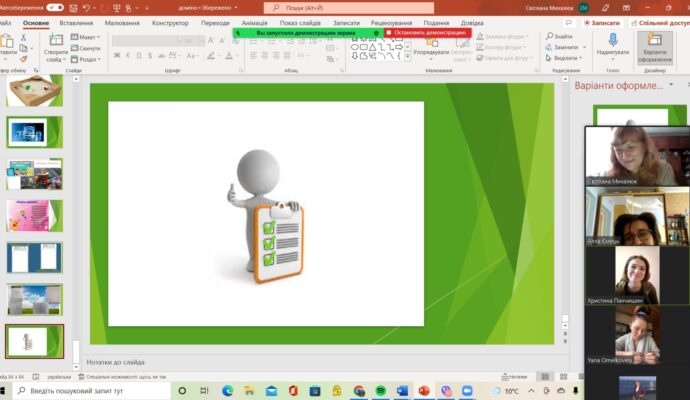Viewport: 690px width, 400px height.
Task: Open the Designer ideas button in ribbon
Action: click(655, 48)
